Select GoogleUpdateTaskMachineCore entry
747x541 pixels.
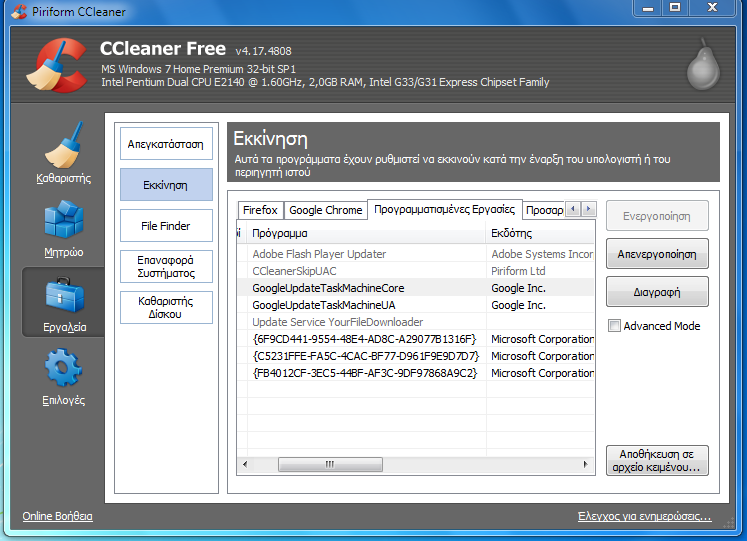pyautogui.click(x=415, y=288)
